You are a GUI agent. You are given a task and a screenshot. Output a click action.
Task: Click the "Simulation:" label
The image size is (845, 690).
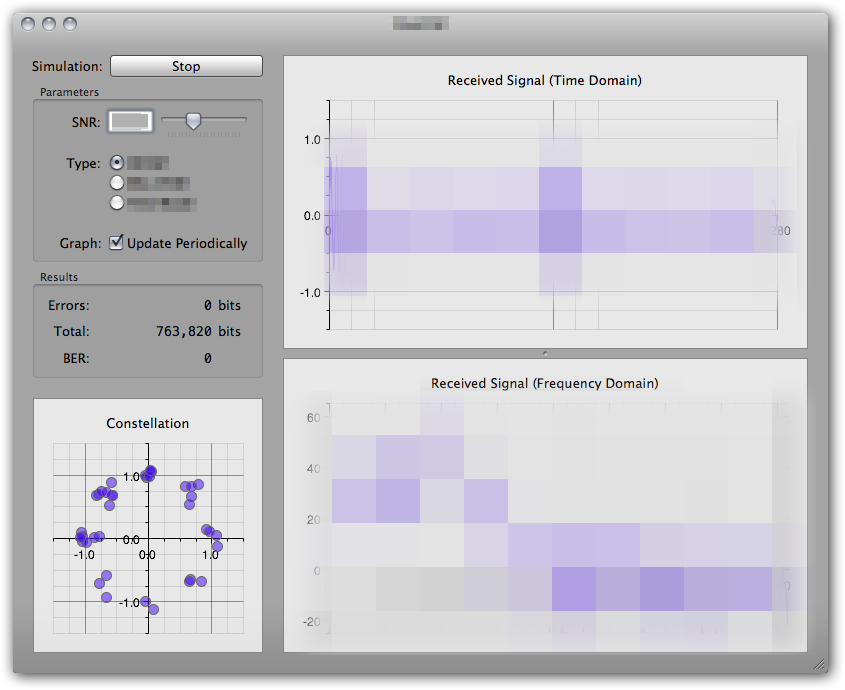[67, 66]
